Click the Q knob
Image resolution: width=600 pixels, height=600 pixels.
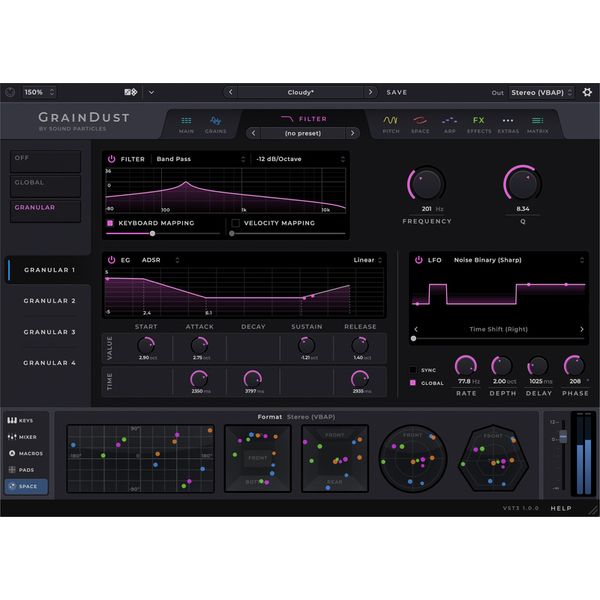(522, 184)
